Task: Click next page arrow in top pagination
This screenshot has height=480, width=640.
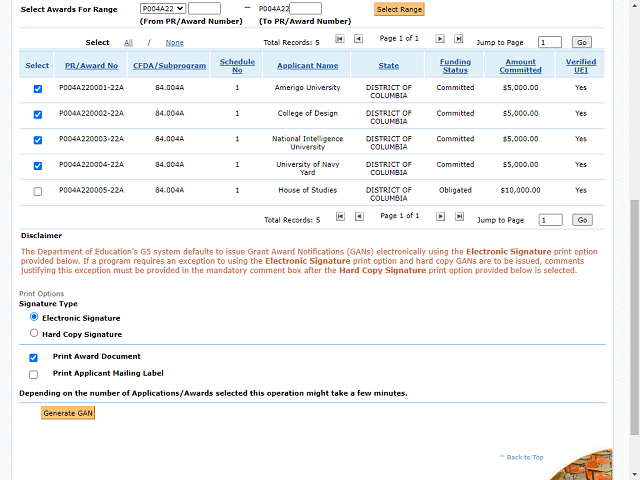Action: pyautogui.click(x=438, y=39)
